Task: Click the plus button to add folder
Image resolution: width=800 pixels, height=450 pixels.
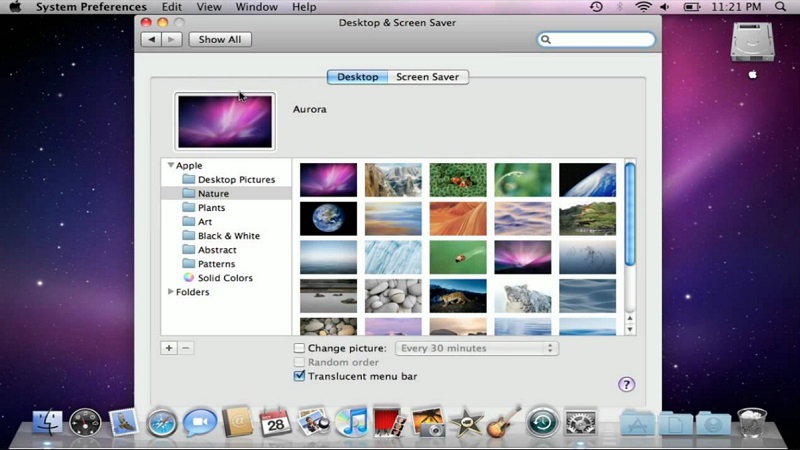Action: (x=169, y=348)
